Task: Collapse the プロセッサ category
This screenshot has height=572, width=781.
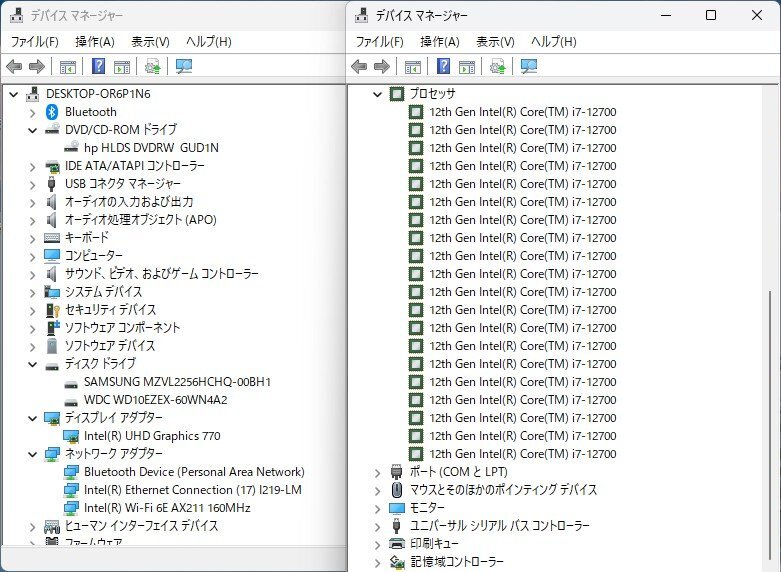Action: (378, 94)
